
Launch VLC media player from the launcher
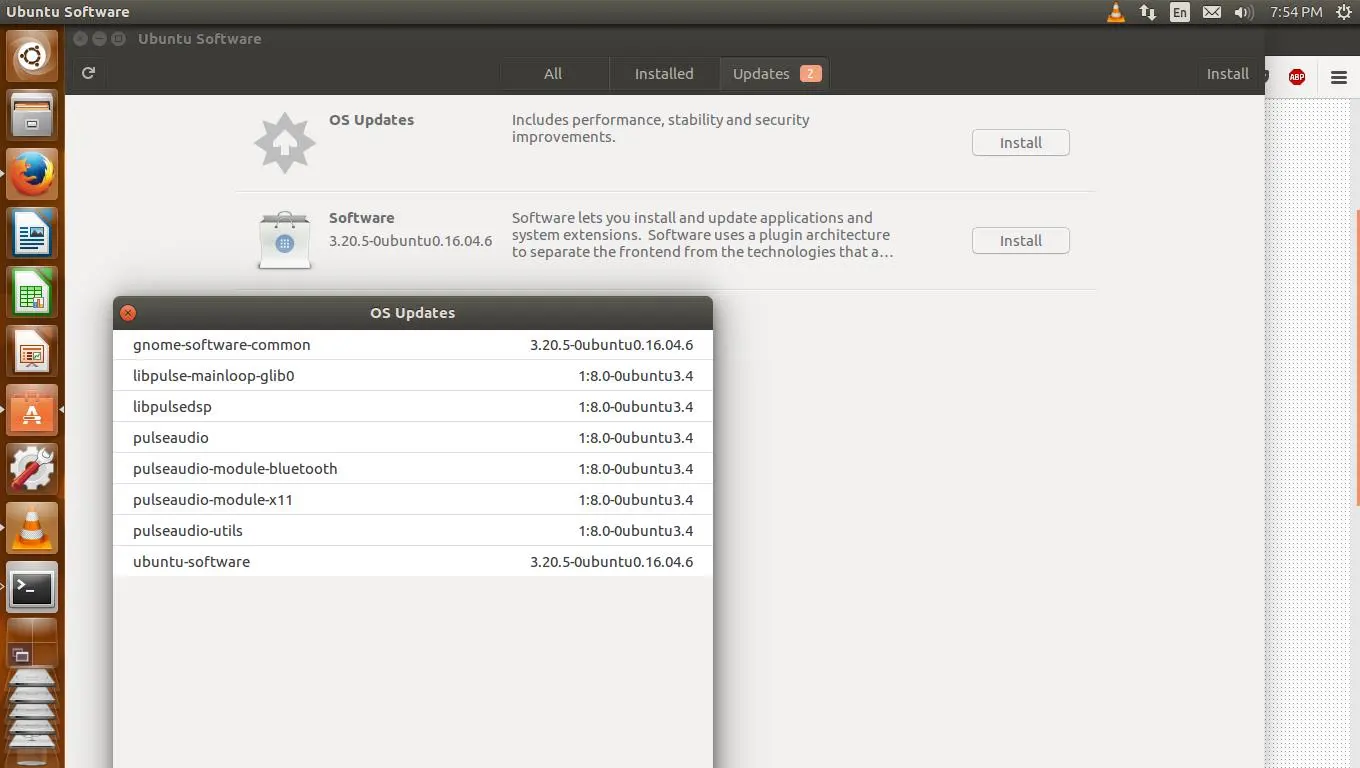(33, 528)
